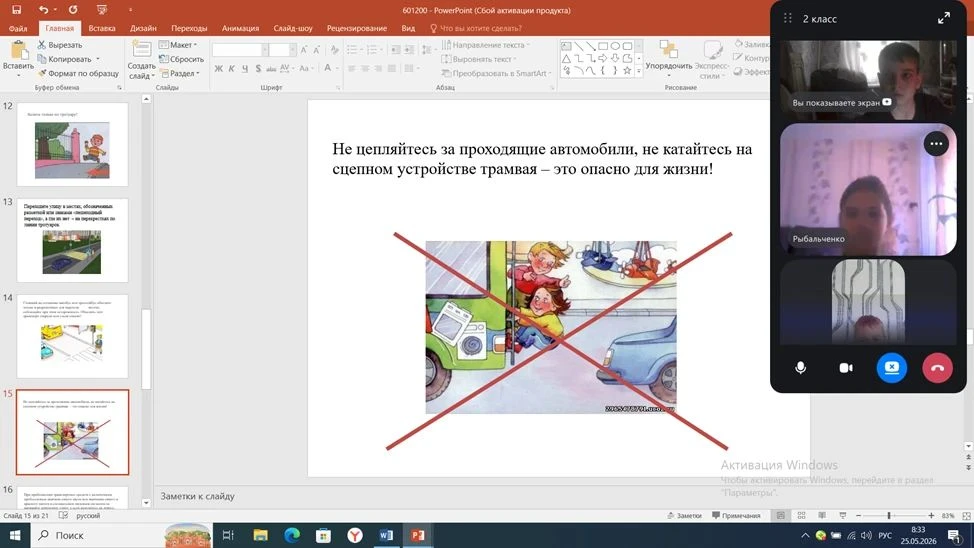Open Выровнять текст dropdown
This screenshot has height=548, width=974.
point(479,59)
